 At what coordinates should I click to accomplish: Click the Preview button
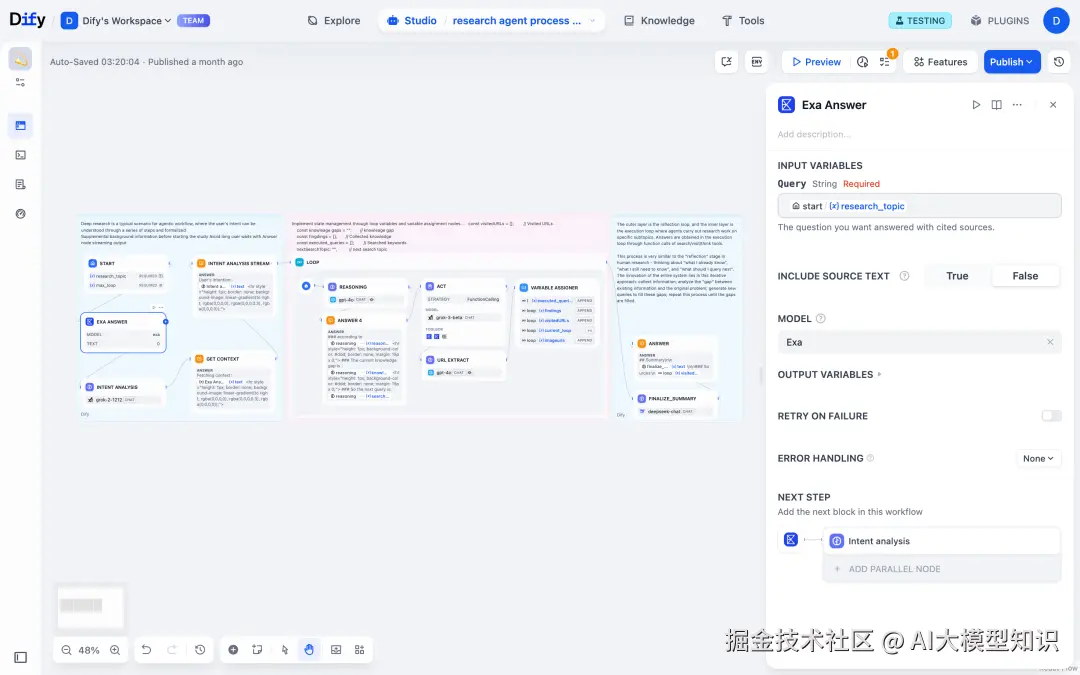[x=816, y=62]
